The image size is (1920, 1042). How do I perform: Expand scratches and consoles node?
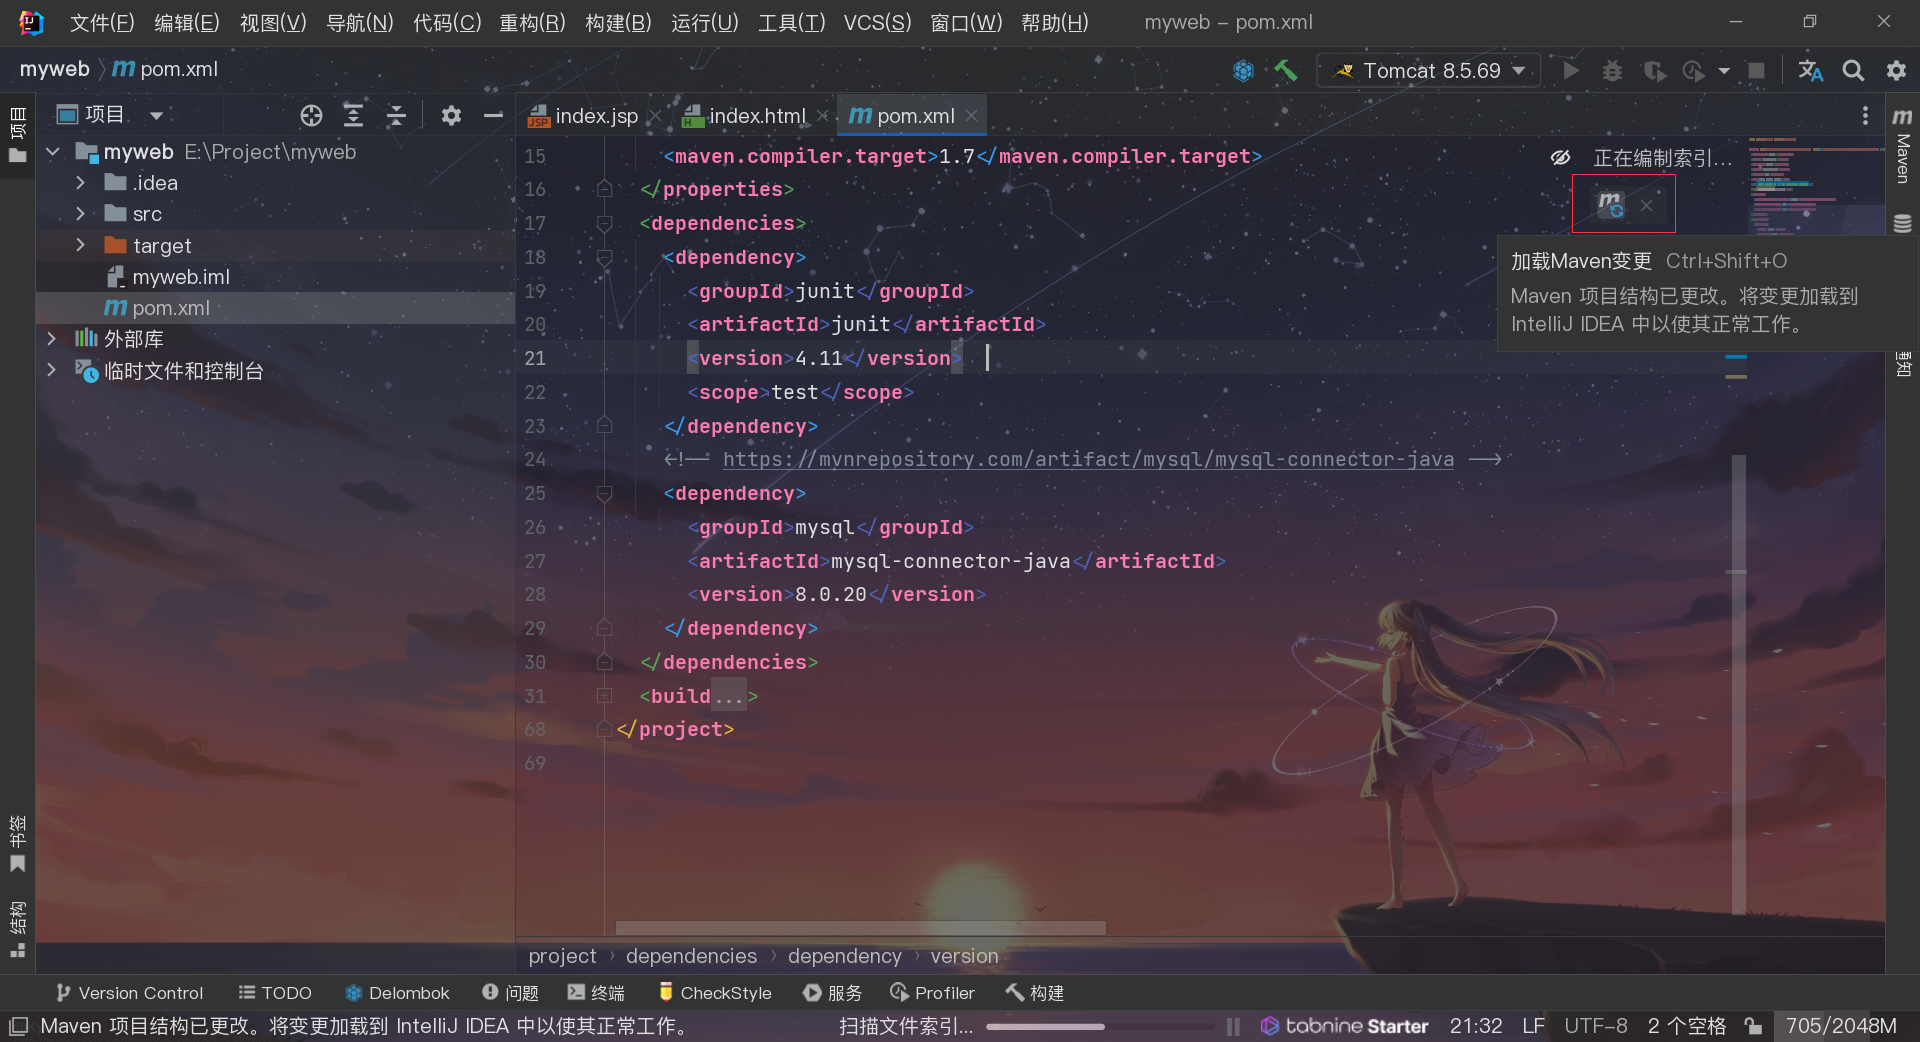[52, 370]
